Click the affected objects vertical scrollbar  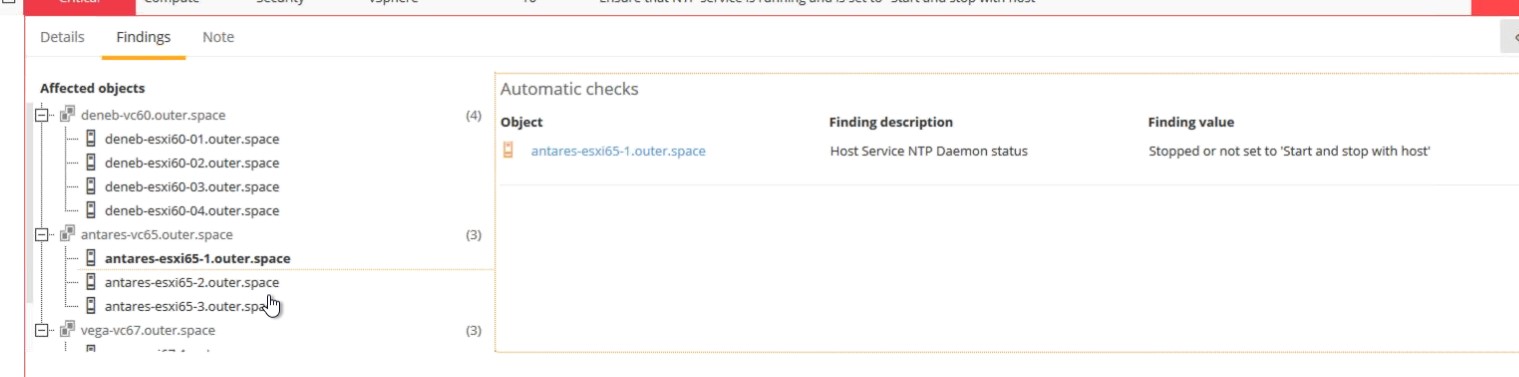tap(29, 200)
